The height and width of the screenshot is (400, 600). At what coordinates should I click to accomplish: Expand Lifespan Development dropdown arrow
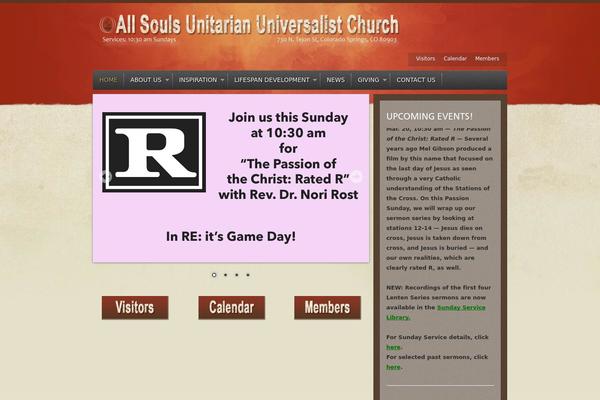pyautogui.click(x=315, y=80)
